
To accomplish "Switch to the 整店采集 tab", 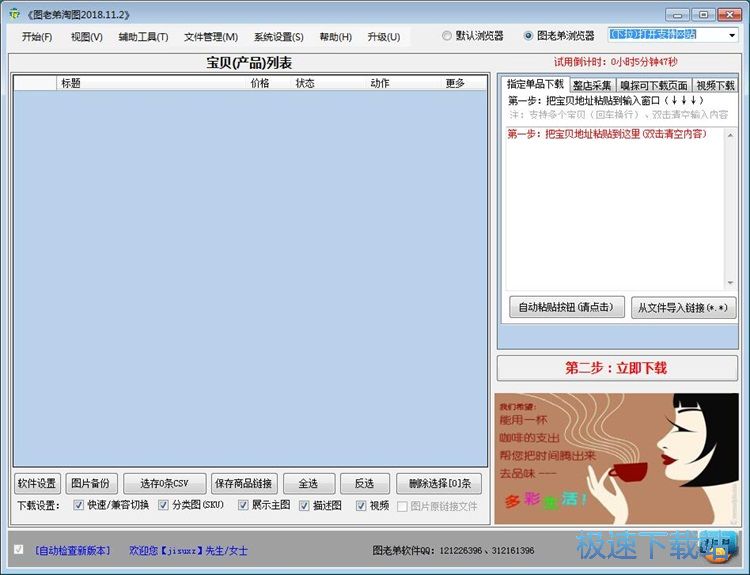I will [592, 85].
